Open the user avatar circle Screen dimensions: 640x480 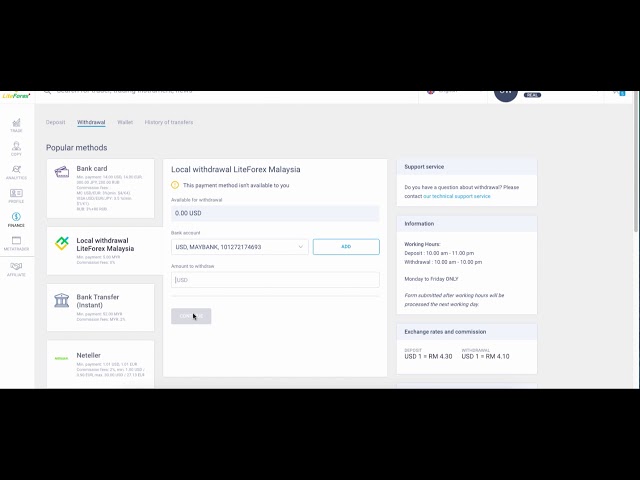pyautogui.click(x=506, y=95)
